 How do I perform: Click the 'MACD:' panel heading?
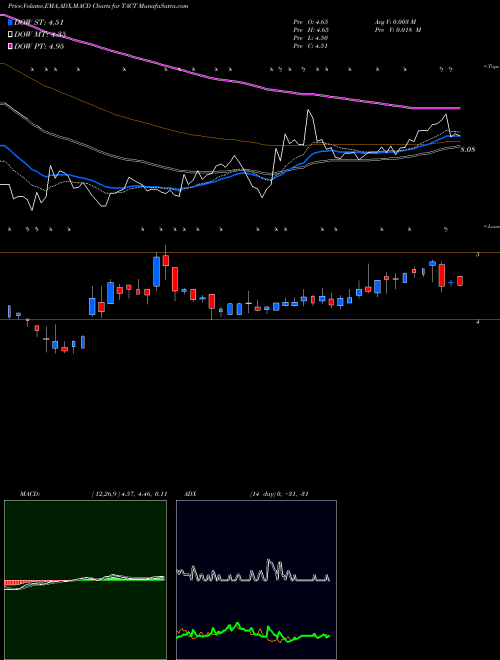(x=30, y=494)
